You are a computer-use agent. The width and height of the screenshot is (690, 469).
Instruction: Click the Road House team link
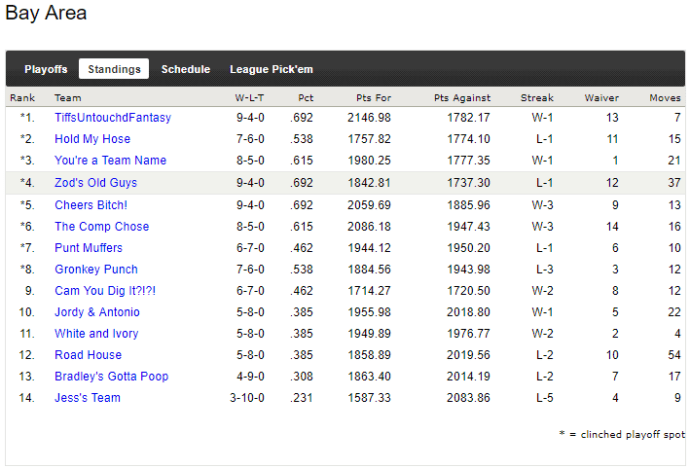[x=88, y=355]
